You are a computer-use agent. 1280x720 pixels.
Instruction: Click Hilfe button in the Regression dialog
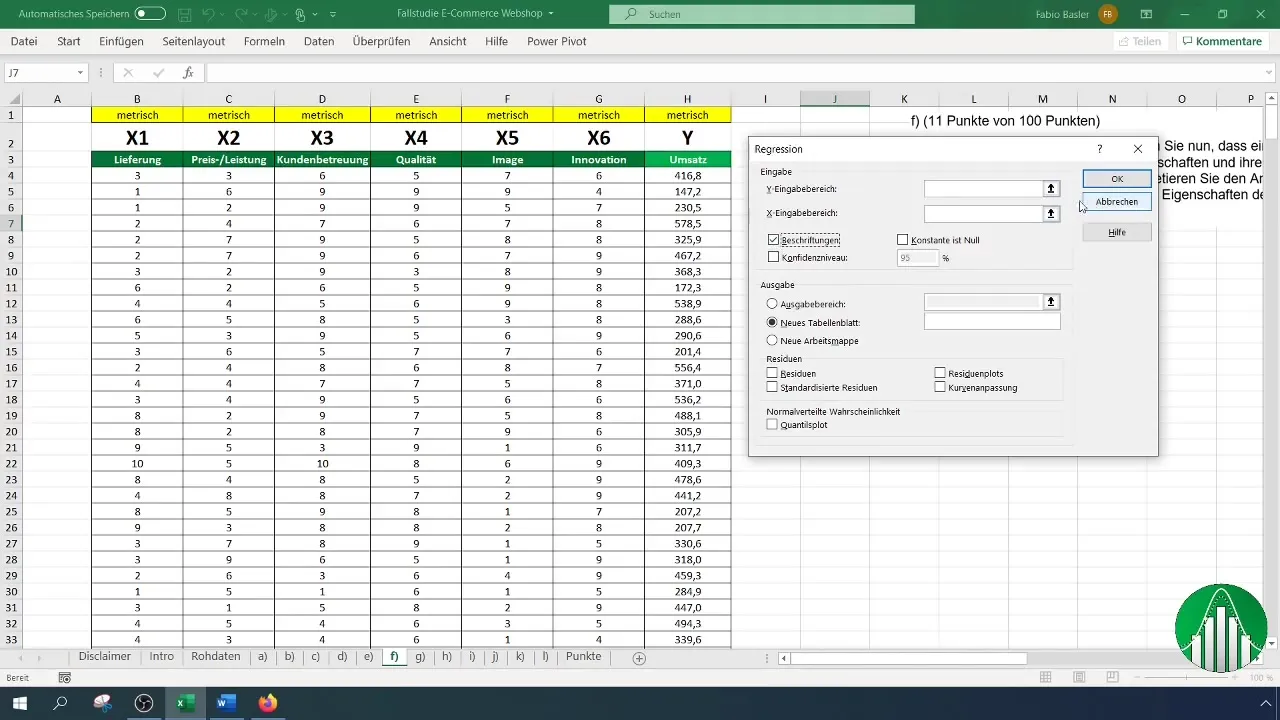(x=1117, y=232)
